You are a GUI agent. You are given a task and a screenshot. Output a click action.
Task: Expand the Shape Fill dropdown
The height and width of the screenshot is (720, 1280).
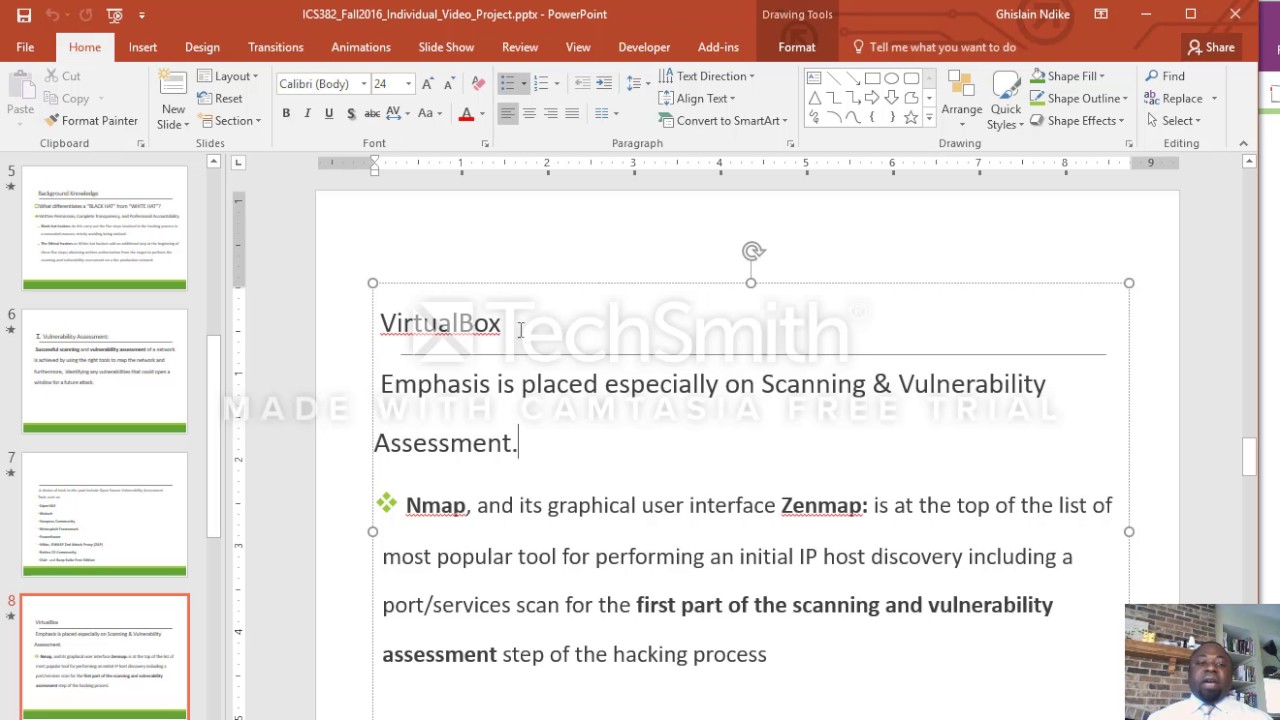pyautogui.click(x=1067, y=76)
